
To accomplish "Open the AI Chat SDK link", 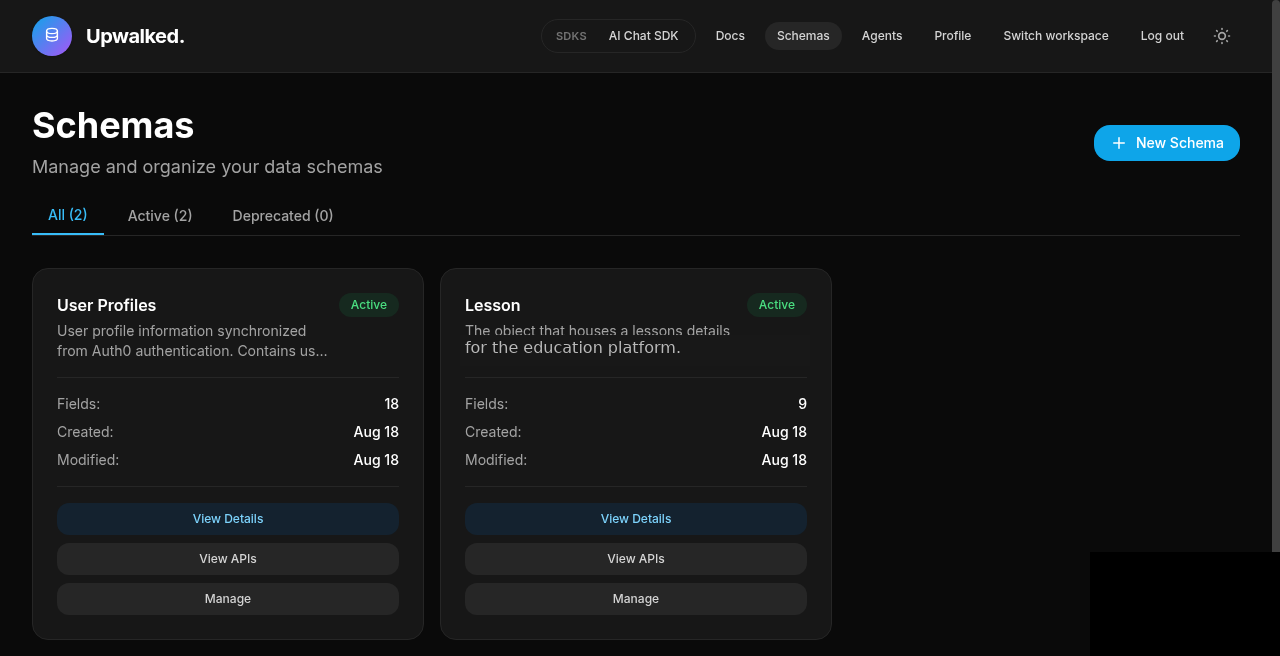I will point(644,36).
